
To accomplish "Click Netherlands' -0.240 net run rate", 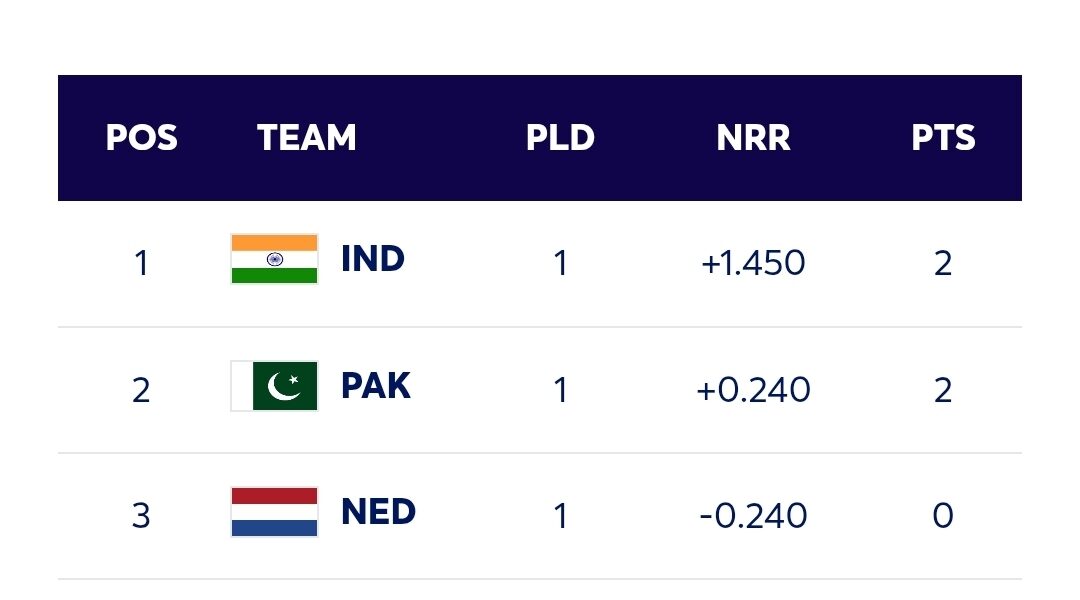I will [x=753, y=516].
